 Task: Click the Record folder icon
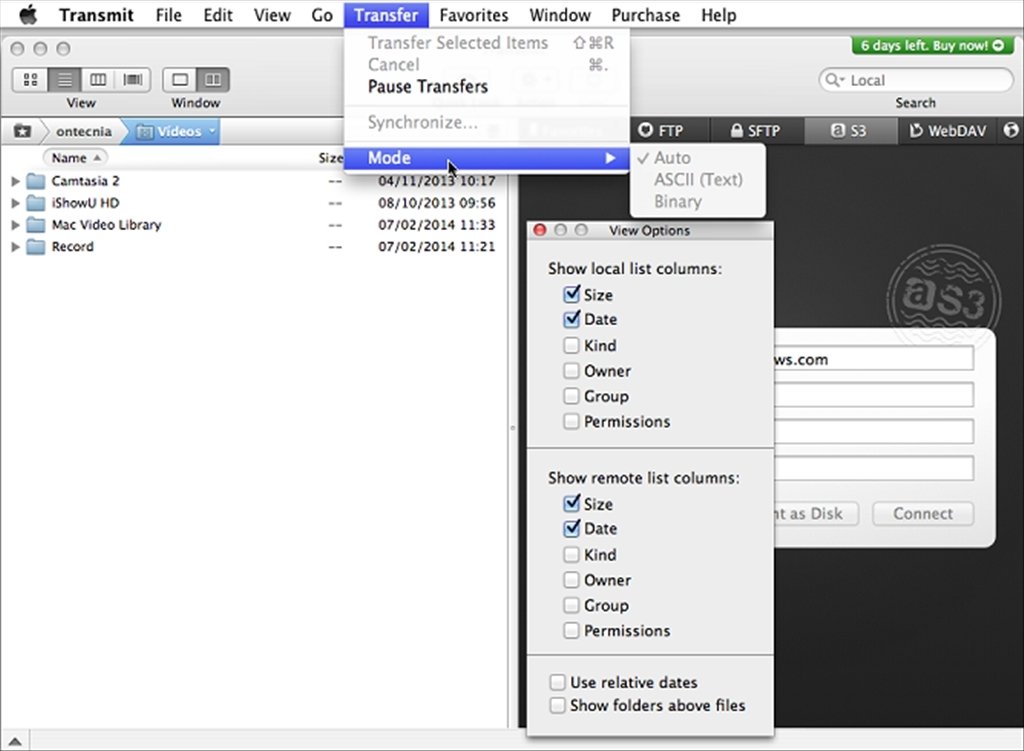coord(35,247)
